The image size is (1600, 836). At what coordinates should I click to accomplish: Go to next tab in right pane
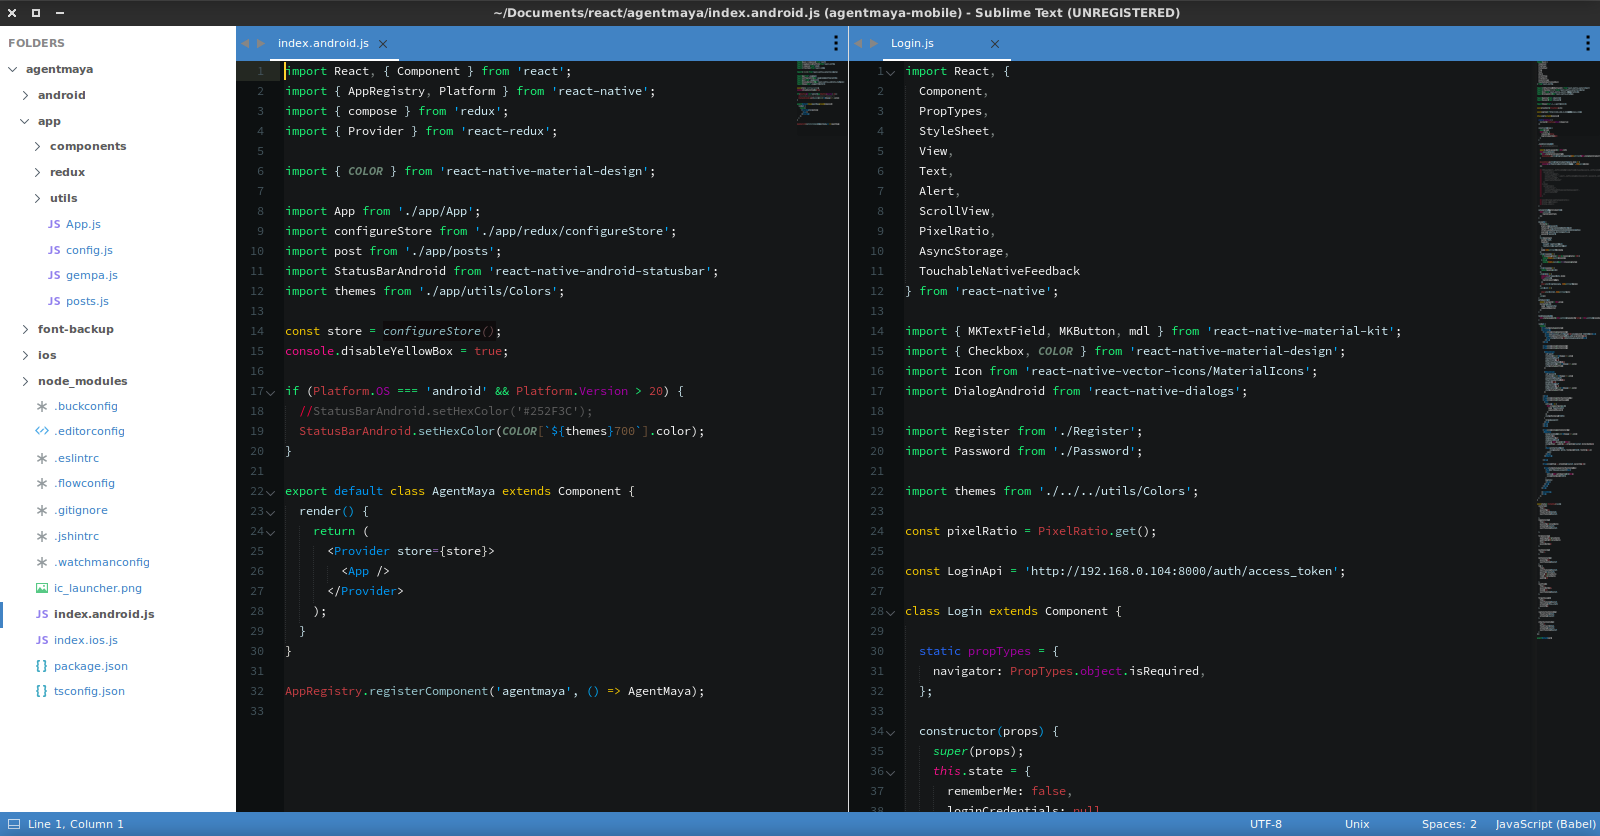click(x=874, y=43)
